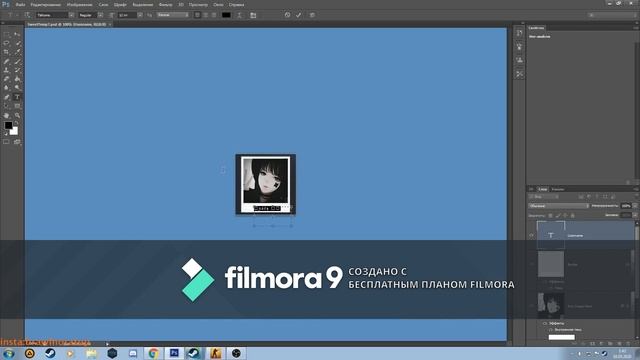The image size is (640, 360).
Task: Open Create Warped Text dialog
Action: coord(239,15)
